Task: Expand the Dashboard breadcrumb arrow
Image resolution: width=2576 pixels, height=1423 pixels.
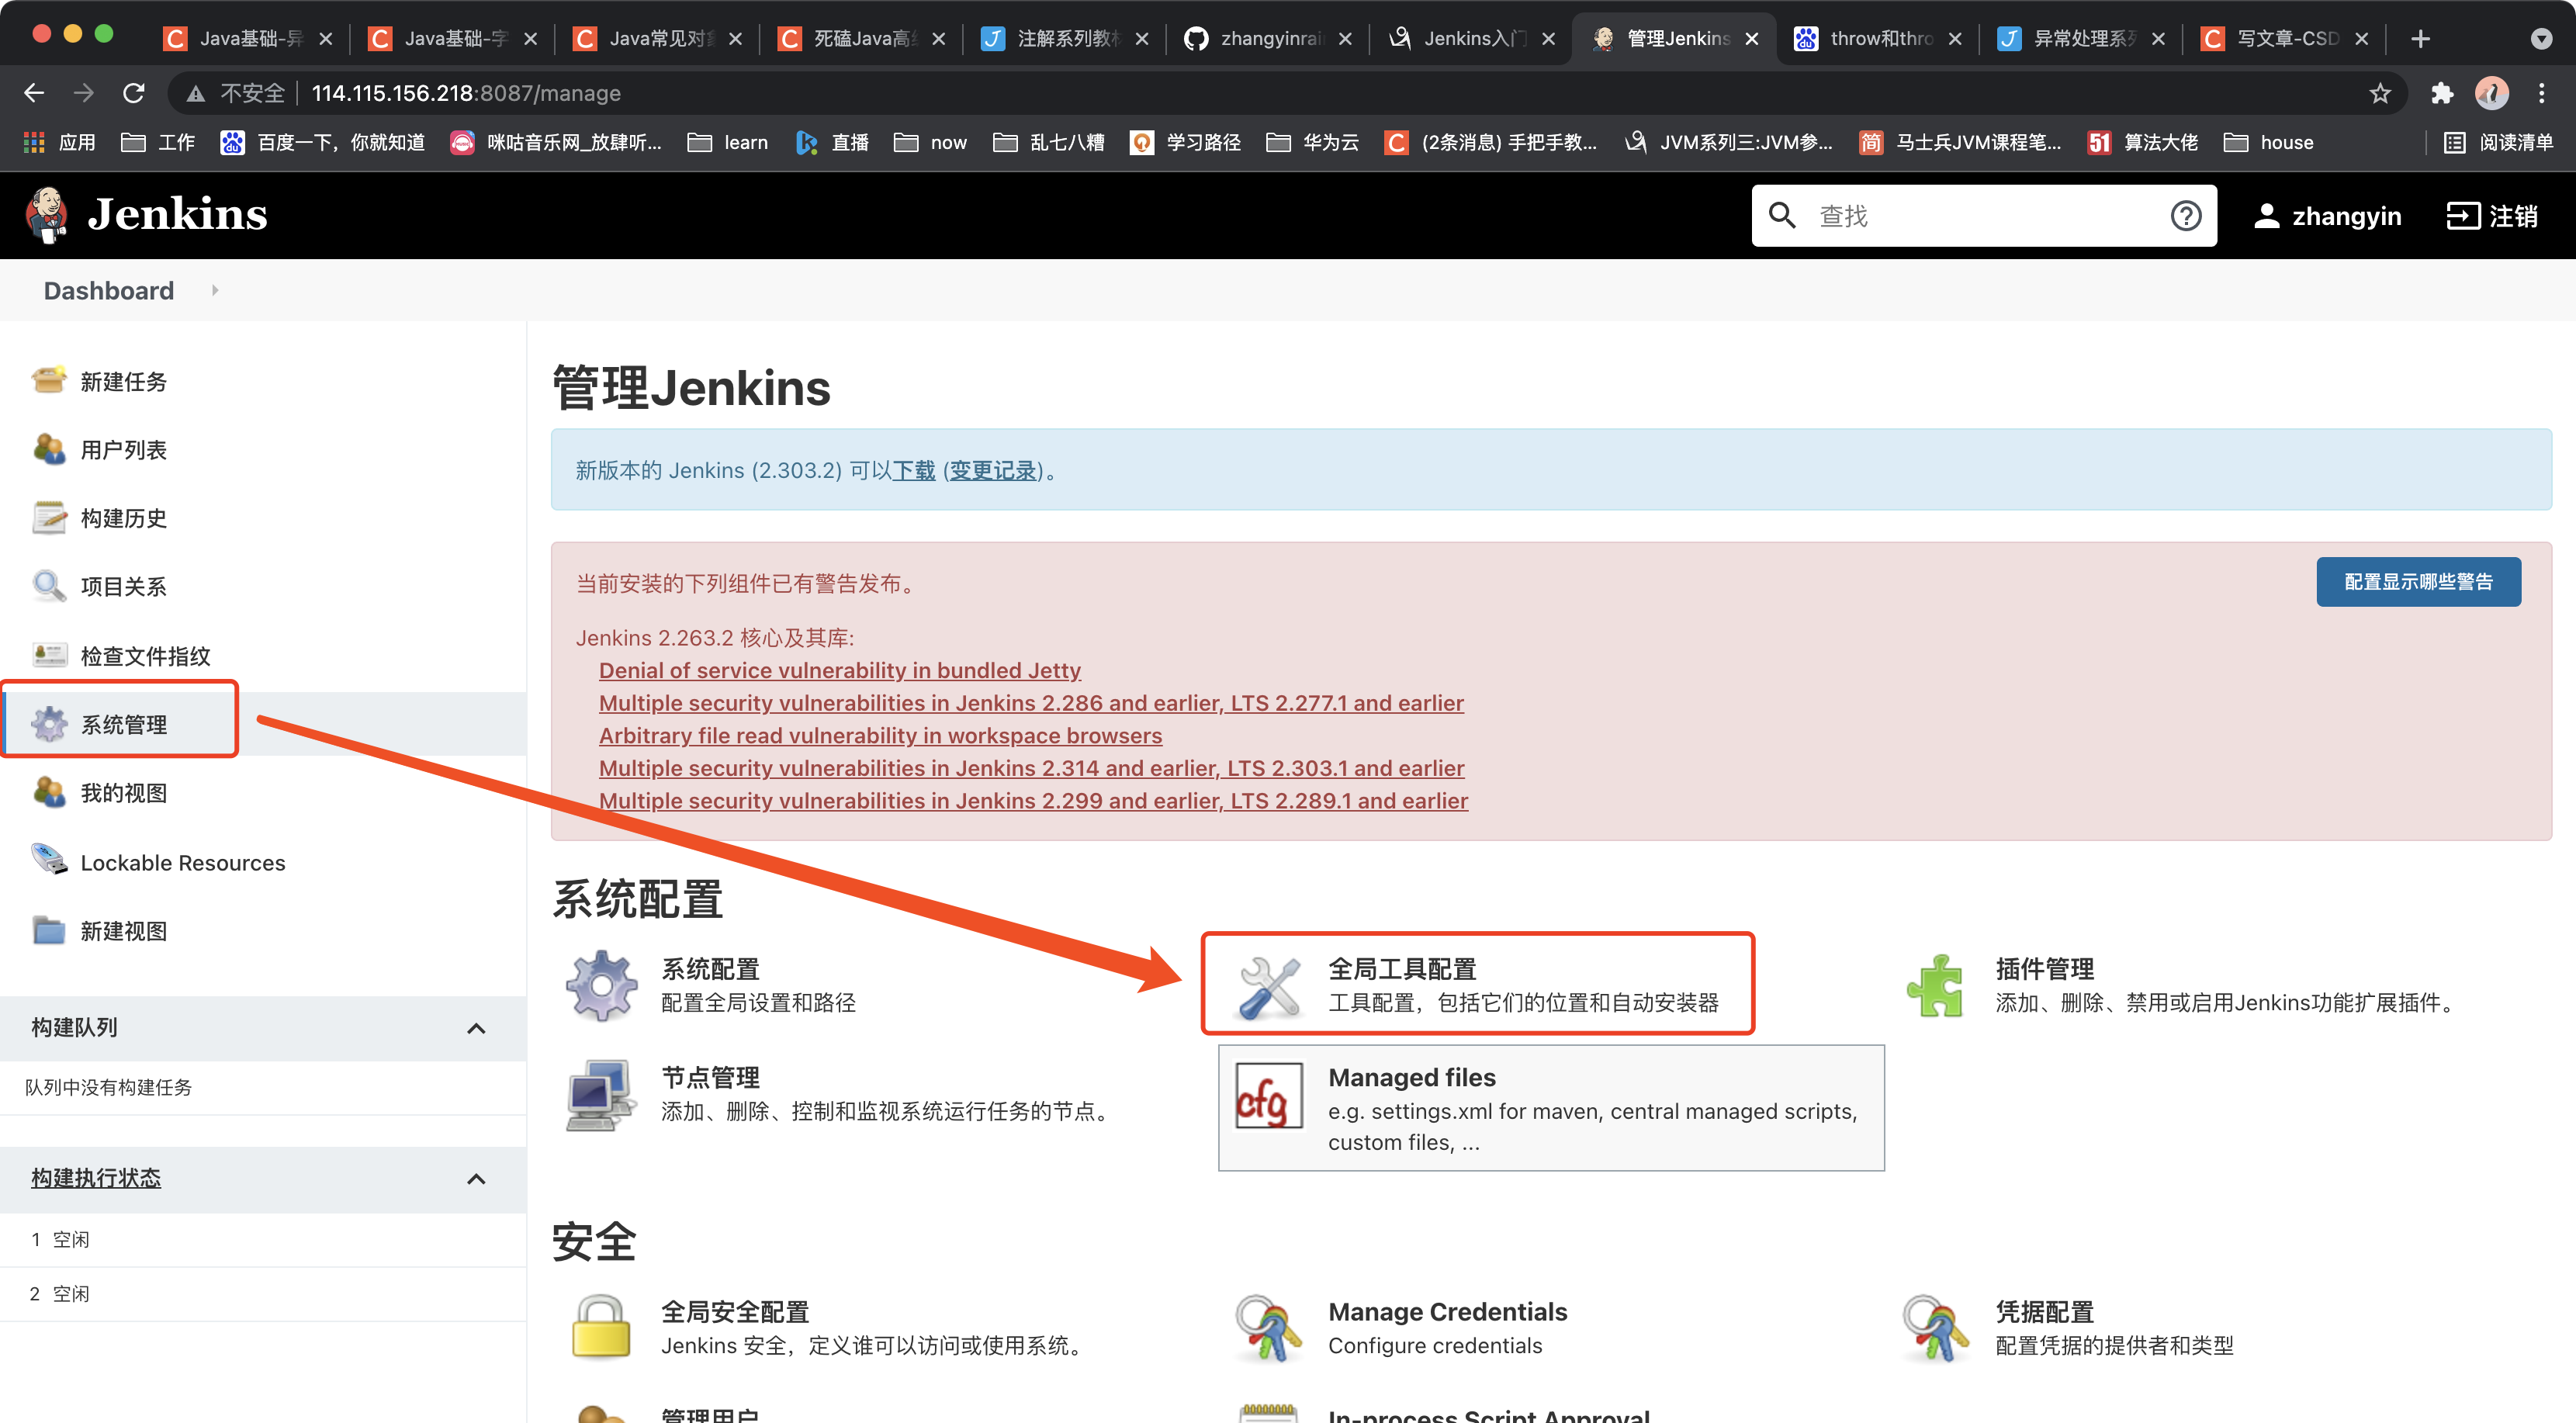Action: point(215,290)
